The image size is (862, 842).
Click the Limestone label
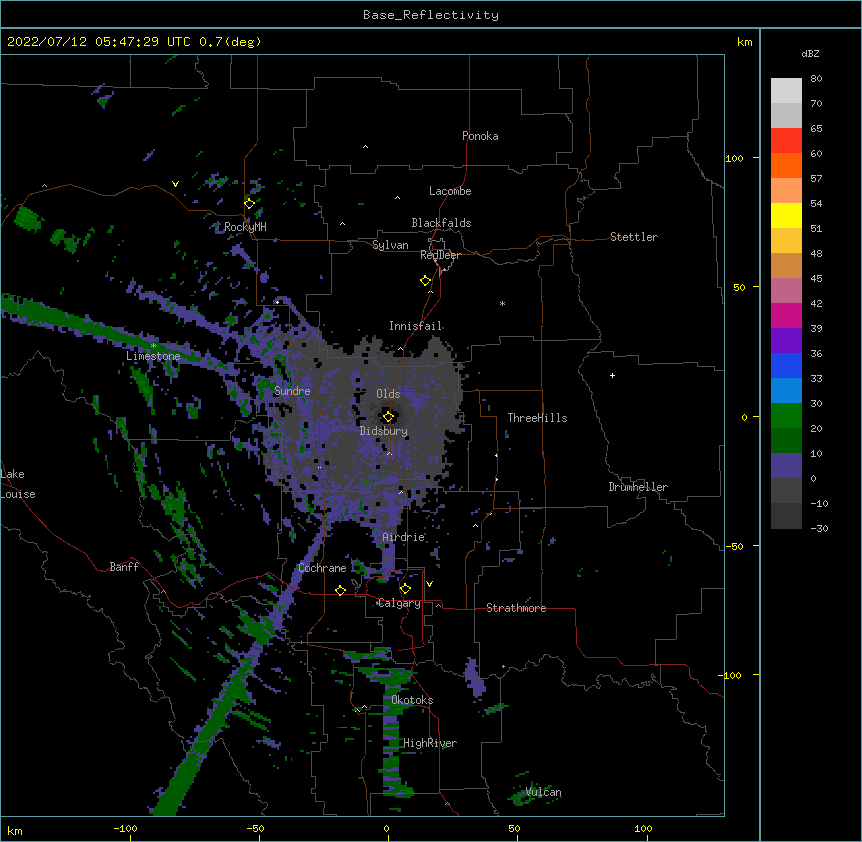pyautogui.click(x=153, y=356)
